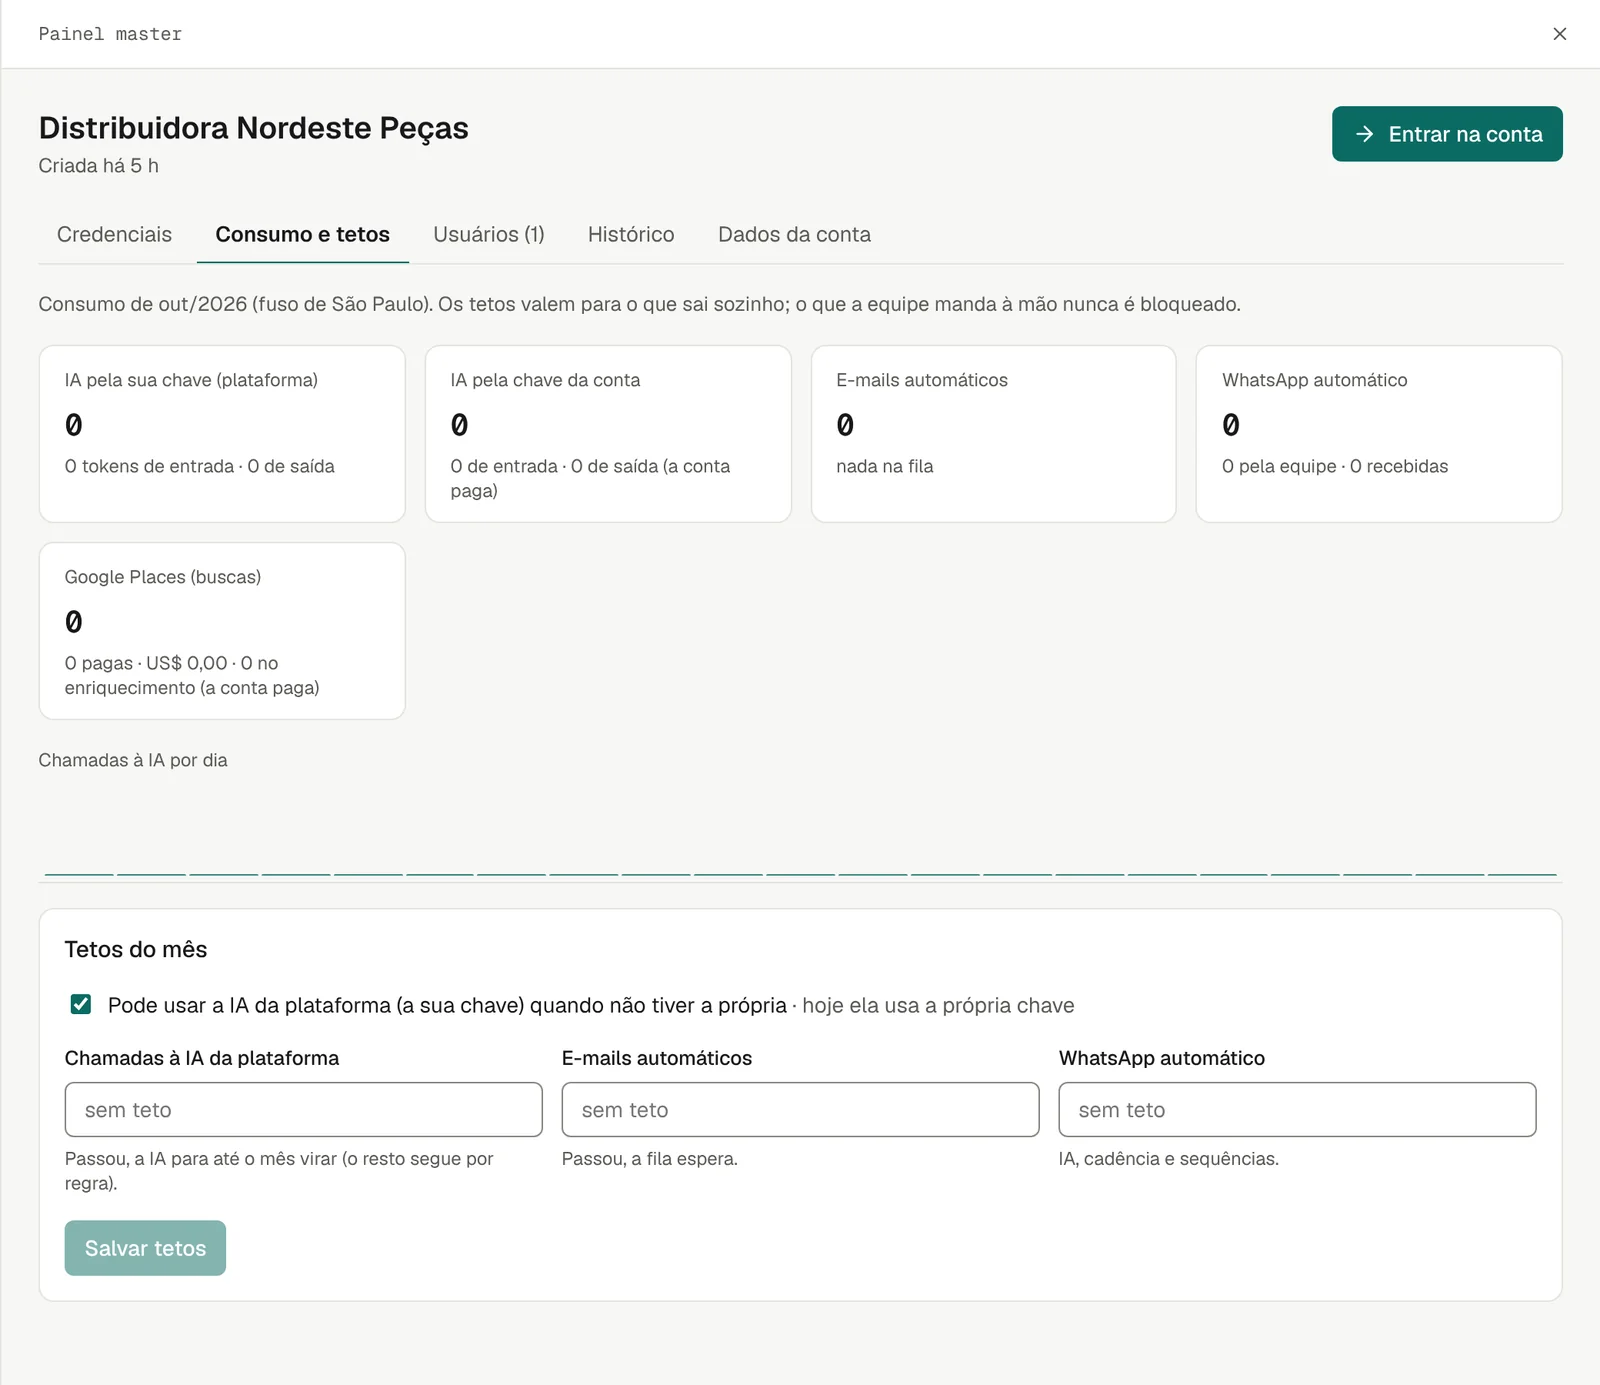Click the IA pela sua chave card title

[191, 380]
